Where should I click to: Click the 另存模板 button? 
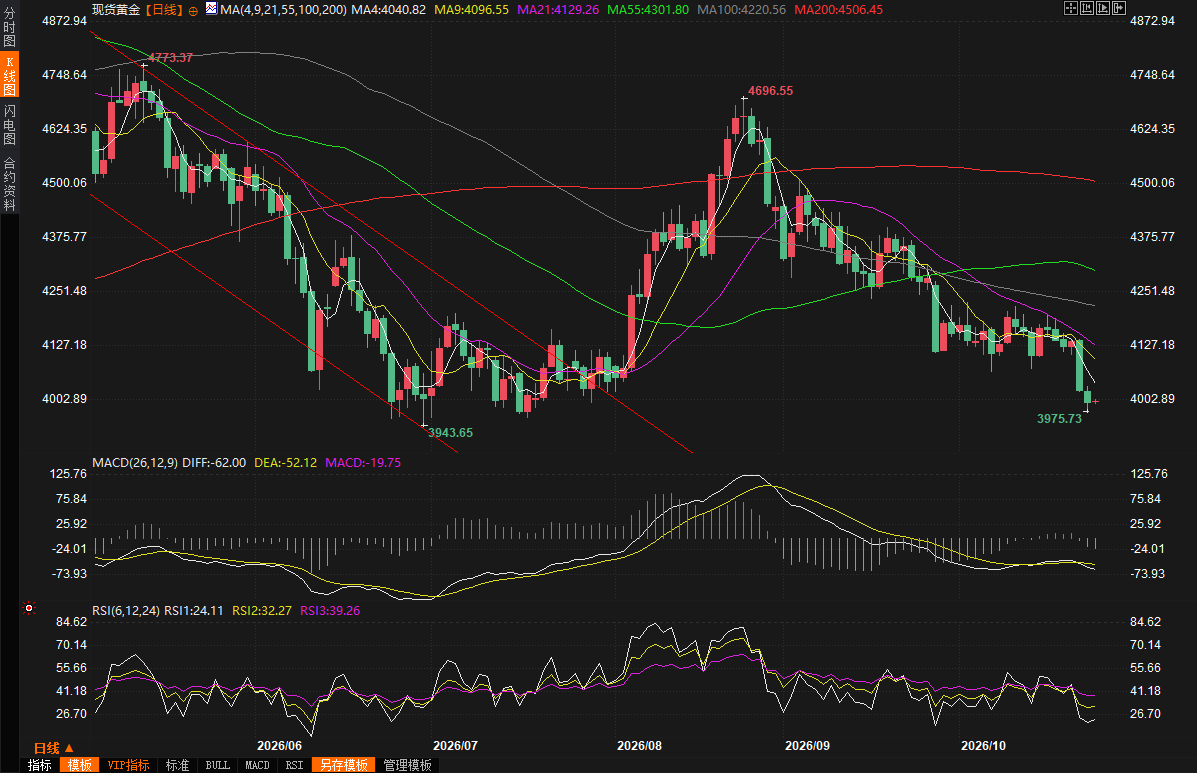344,765
